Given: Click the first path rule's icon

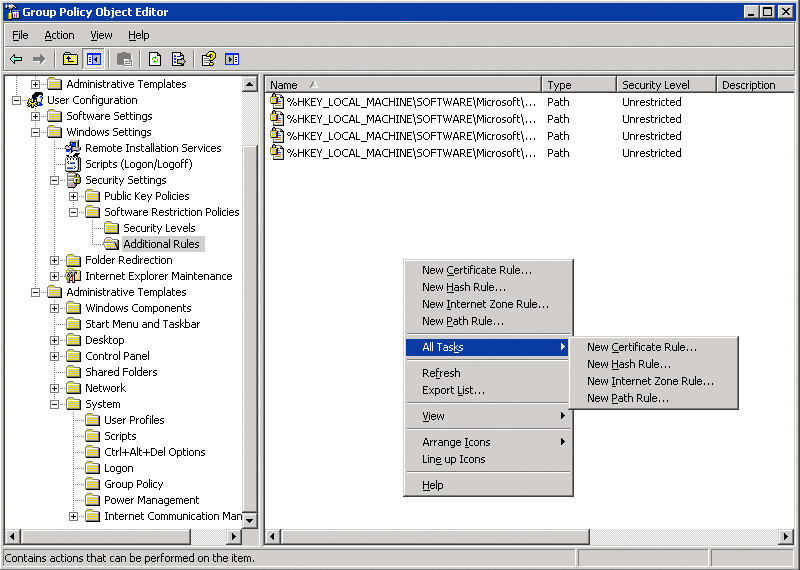Looking at the screenshot, I should click(x=277, y=101).
